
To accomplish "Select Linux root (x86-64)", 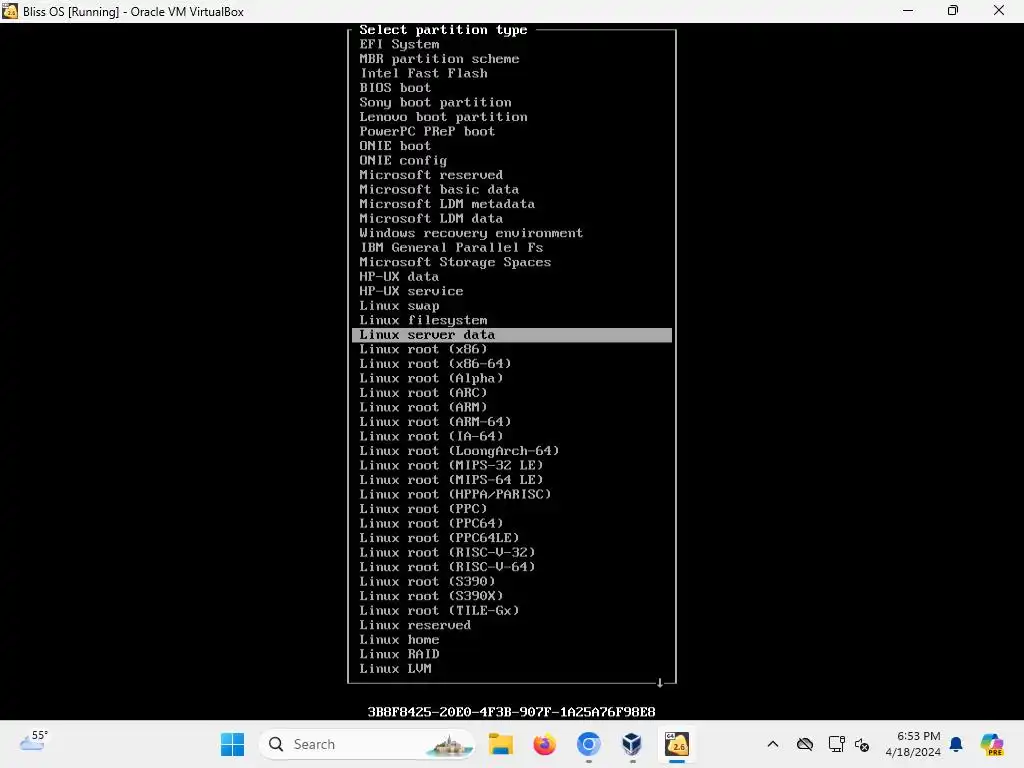I will point(435,364).
